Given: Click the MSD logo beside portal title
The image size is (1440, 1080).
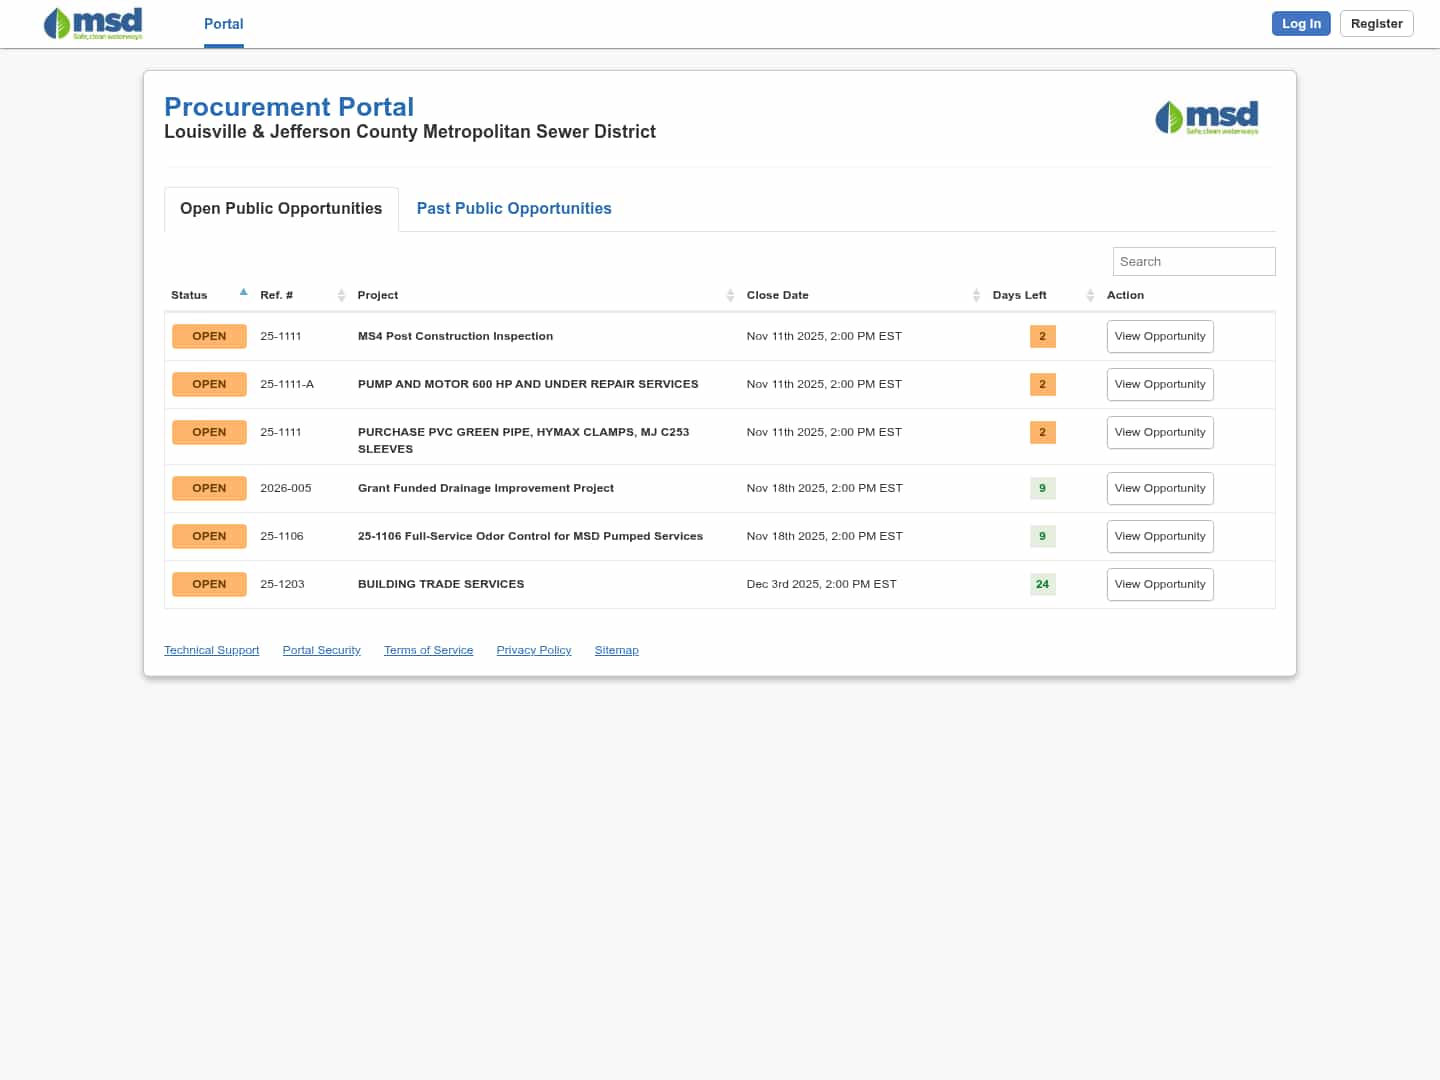Looking at the screenshot, I should click(x=1206, y=117).
